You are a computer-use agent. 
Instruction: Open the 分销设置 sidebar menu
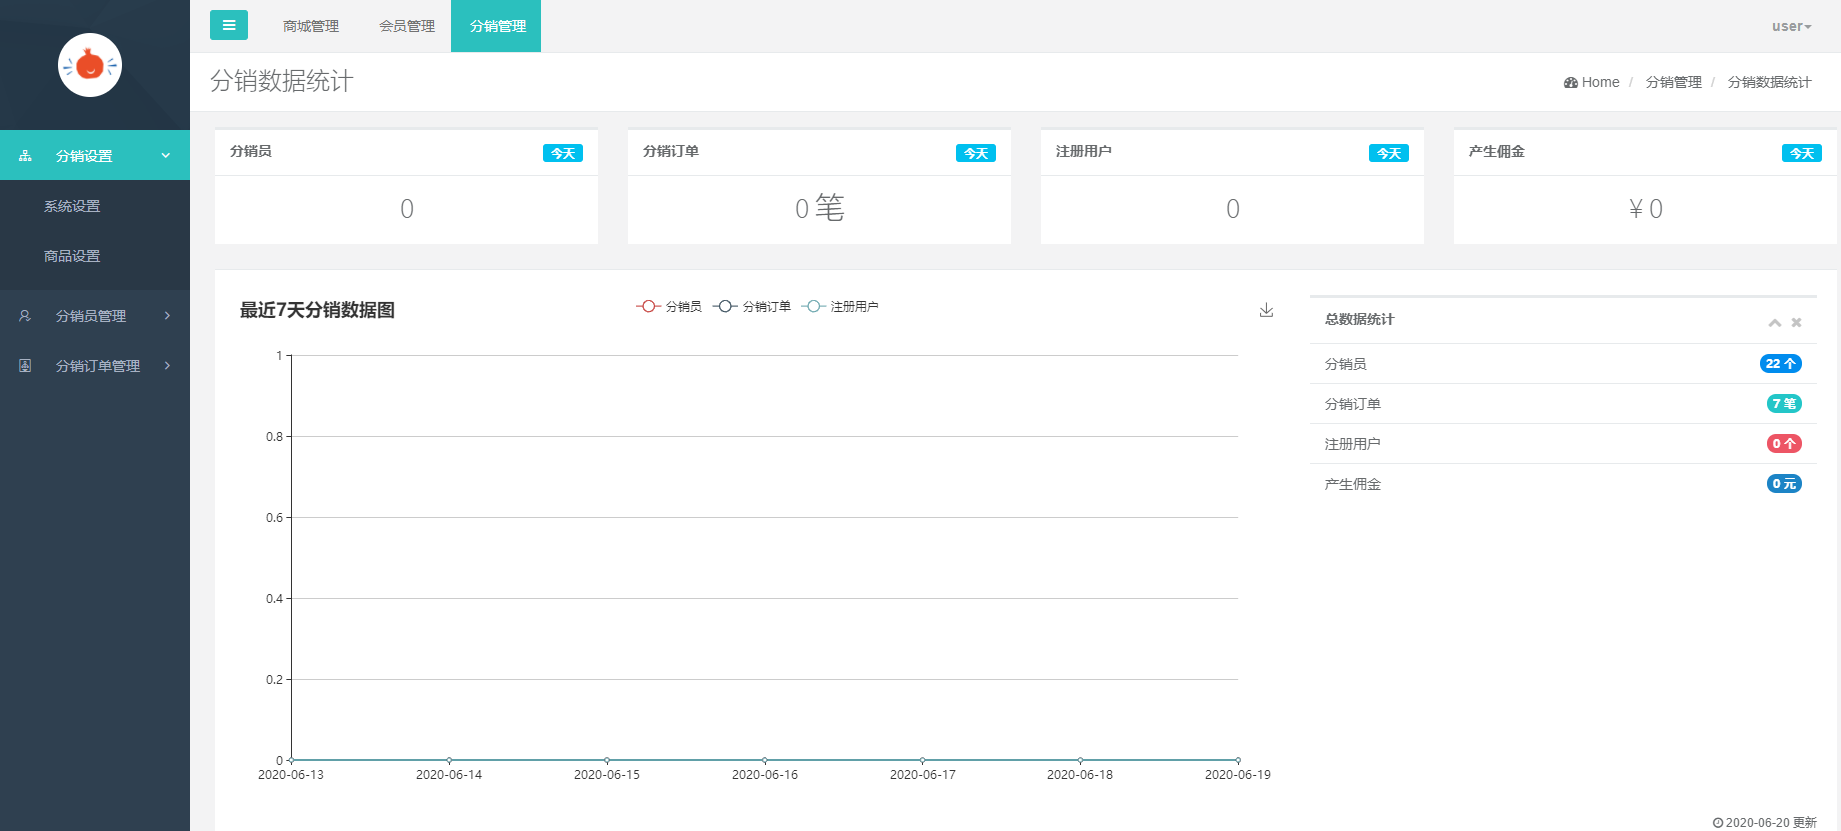95,155
